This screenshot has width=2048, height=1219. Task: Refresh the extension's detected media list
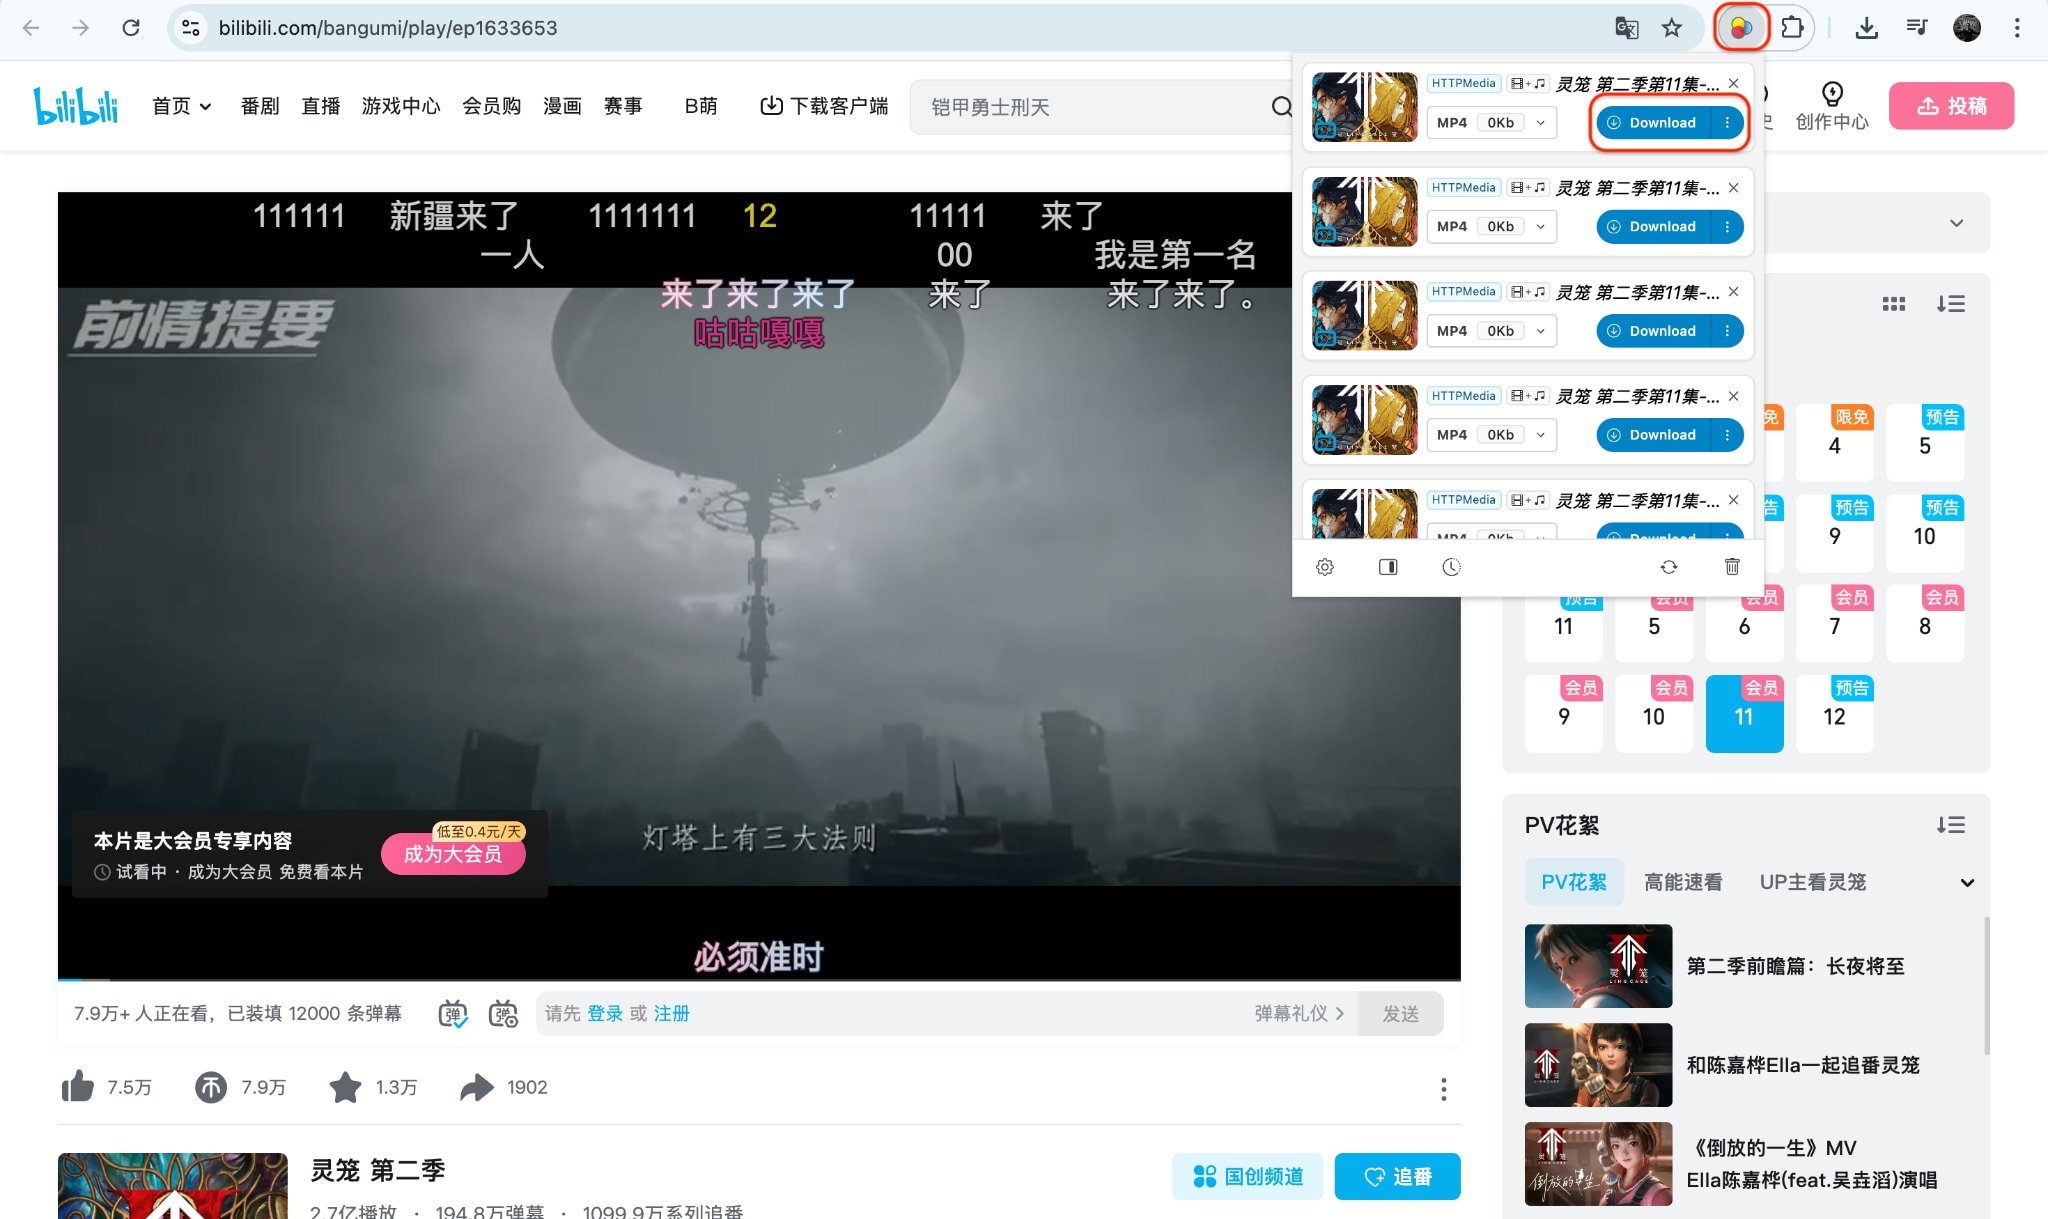pyautogui.click(x=1669, y=567)
